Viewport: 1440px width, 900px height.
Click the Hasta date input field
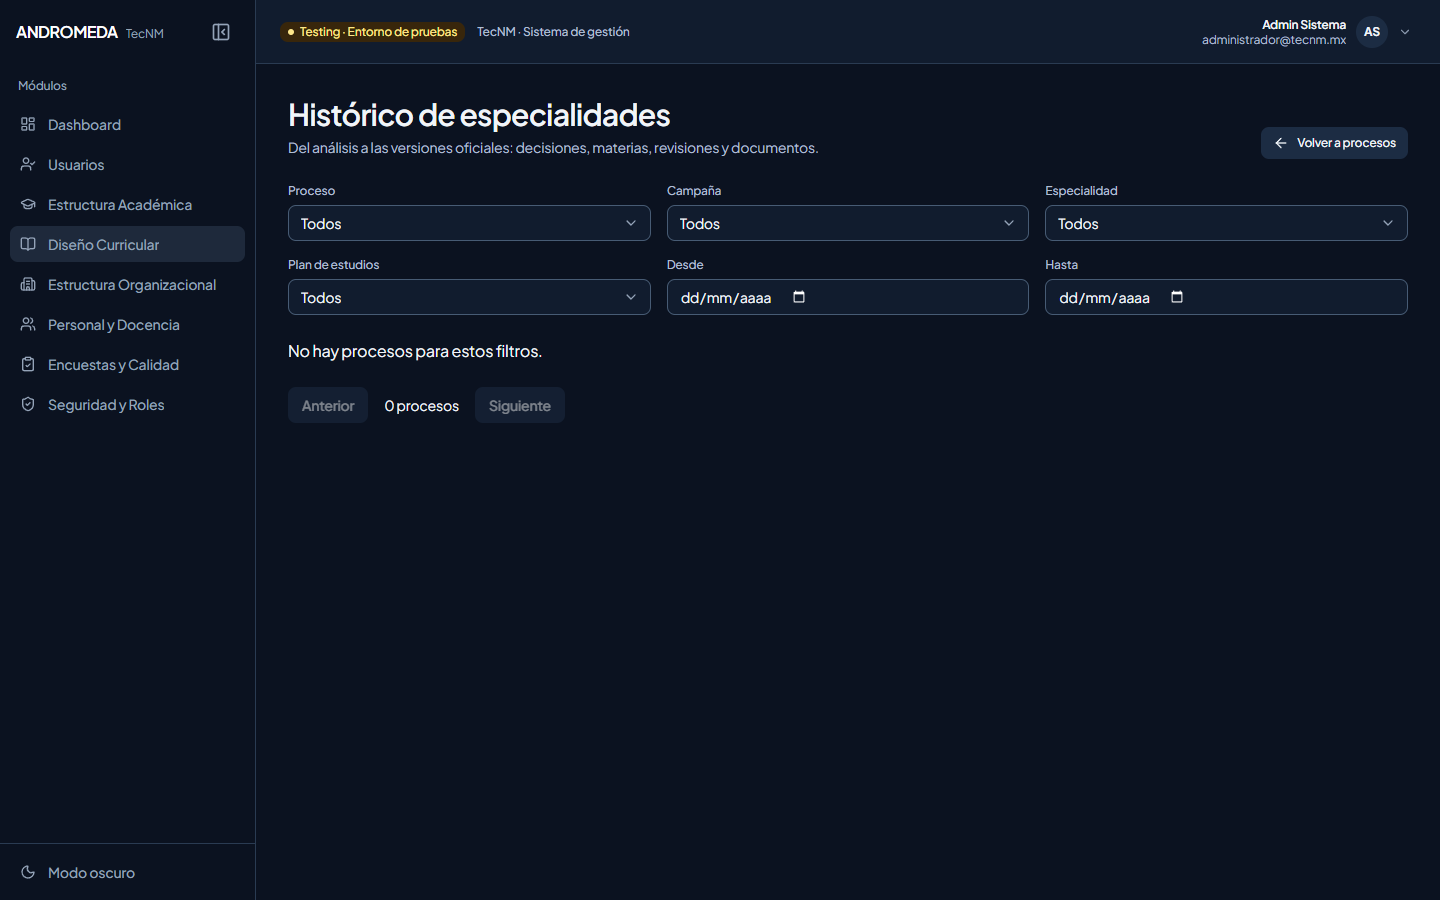[x=1226, y=297]
